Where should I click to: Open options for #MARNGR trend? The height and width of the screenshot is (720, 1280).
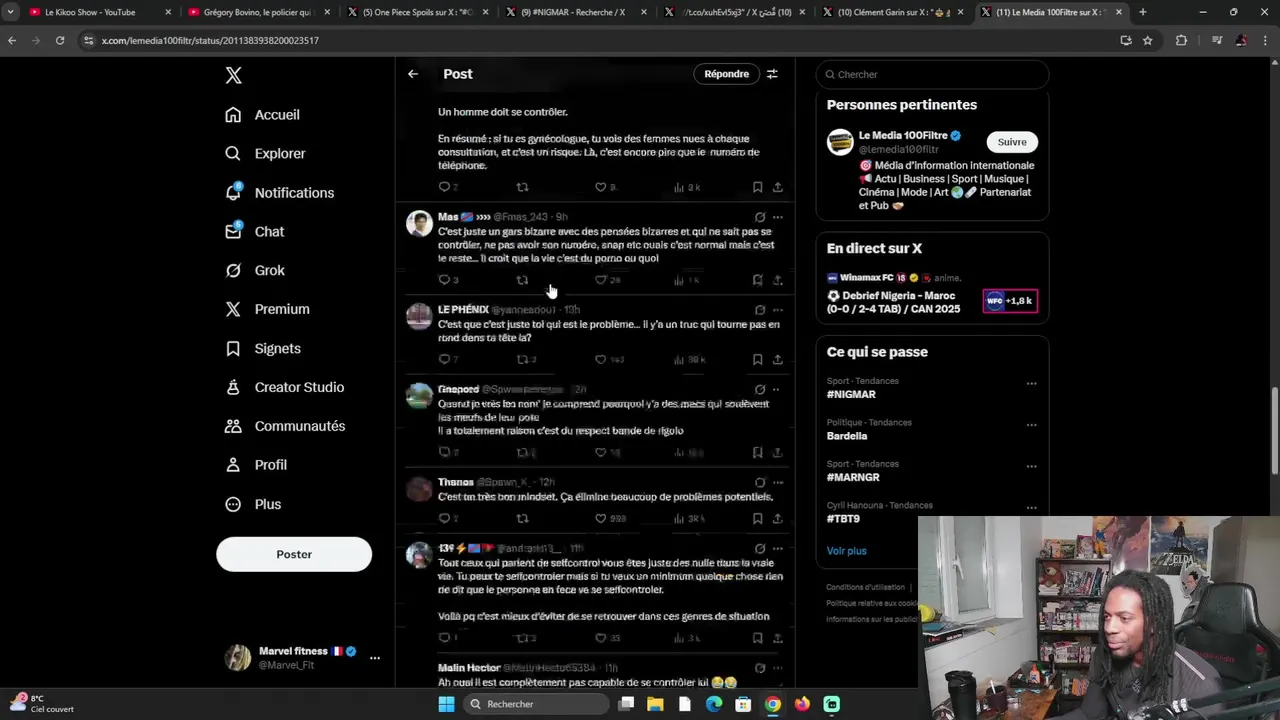point(1031,467)
